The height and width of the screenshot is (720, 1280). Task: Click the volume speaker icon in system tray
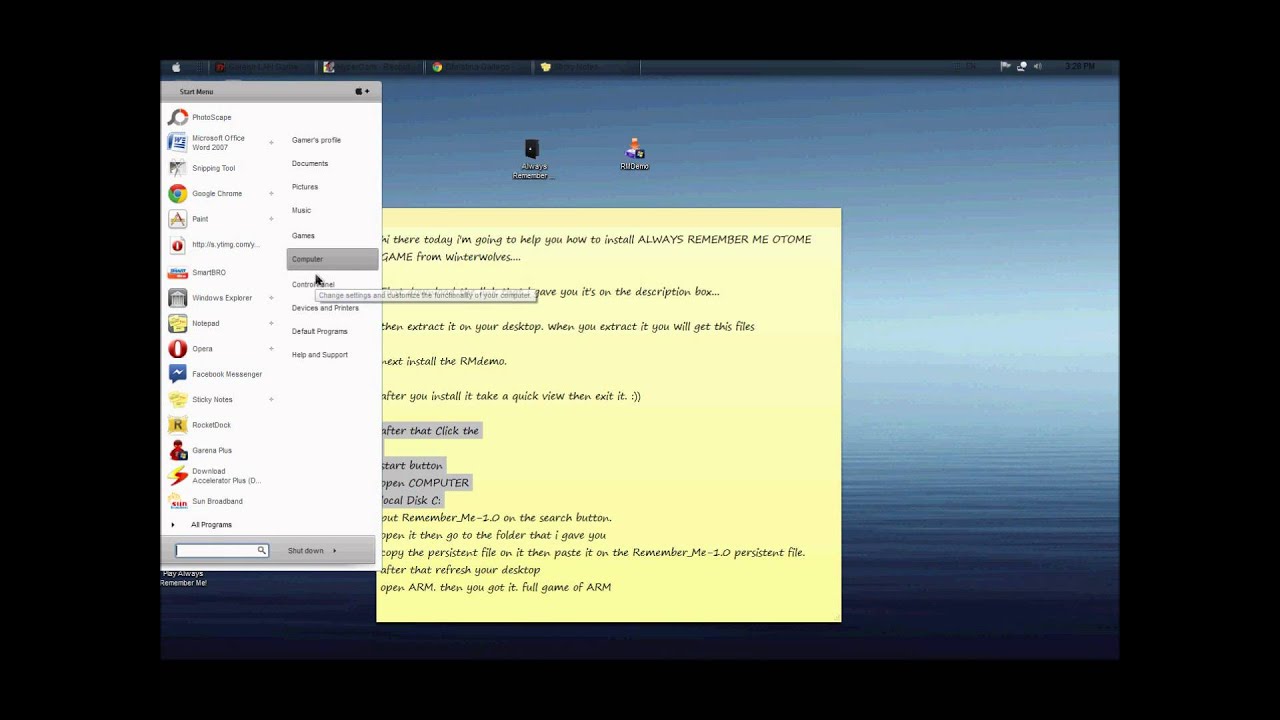coord(1037,67)
